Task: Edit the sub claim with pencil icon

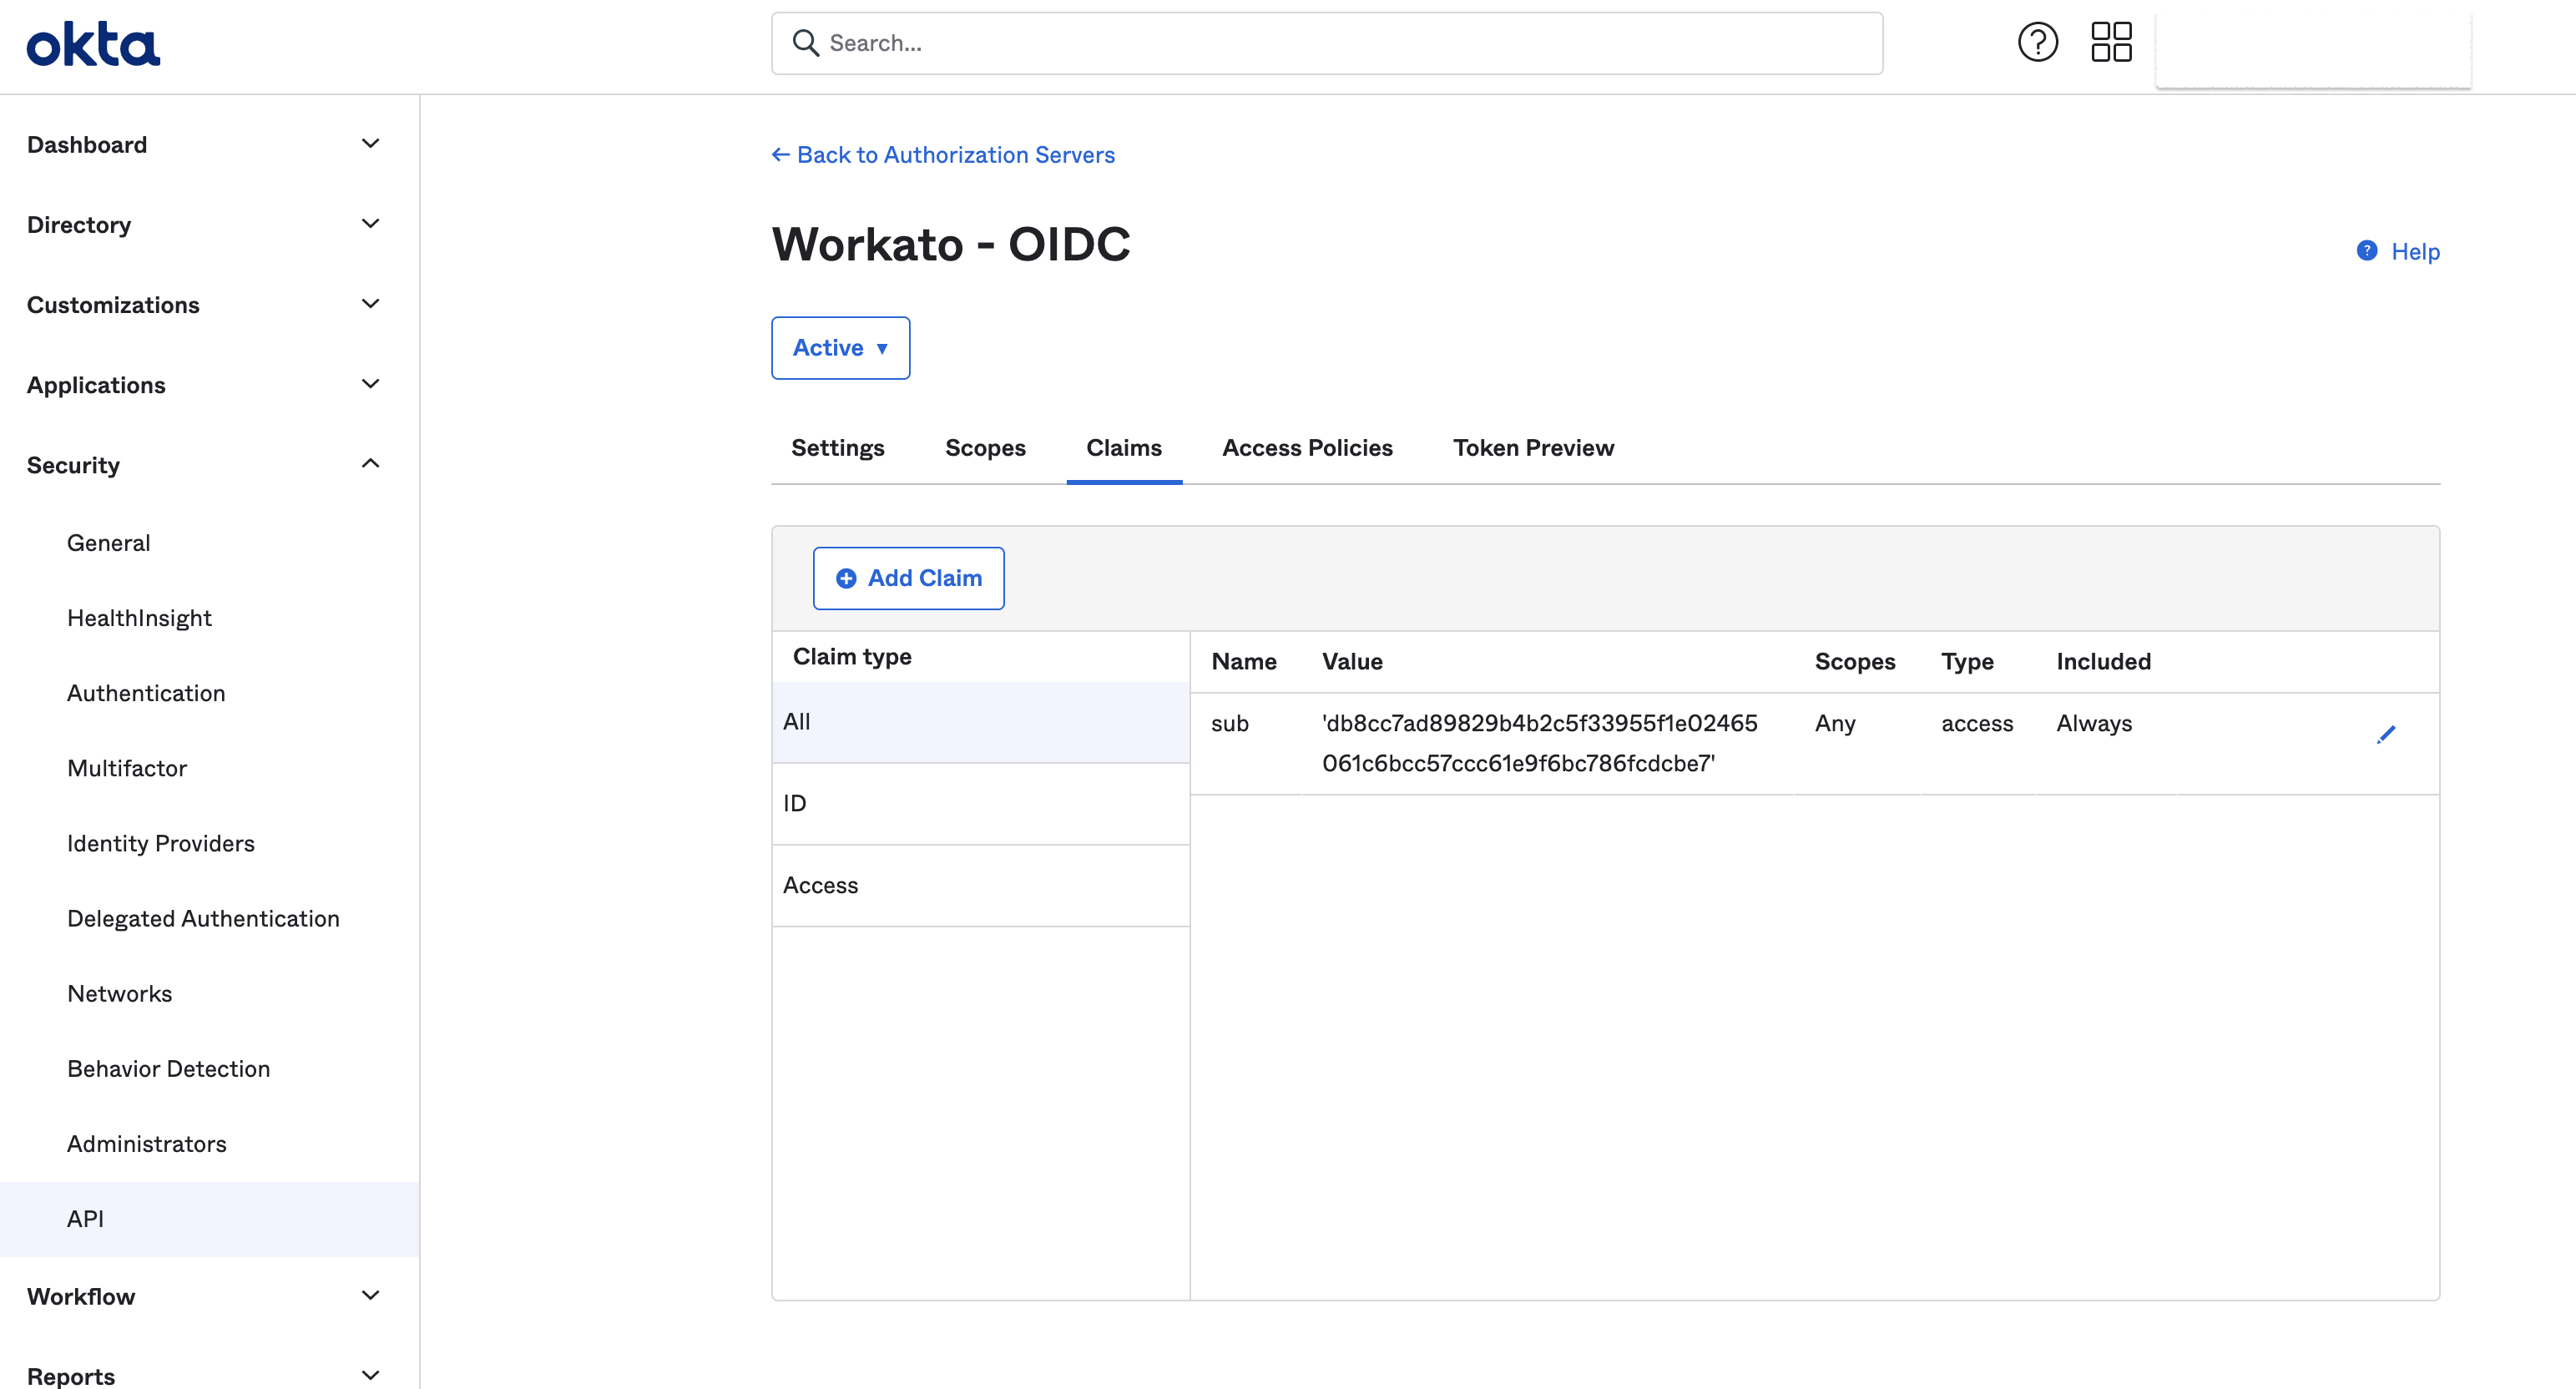Action: 2386,735
